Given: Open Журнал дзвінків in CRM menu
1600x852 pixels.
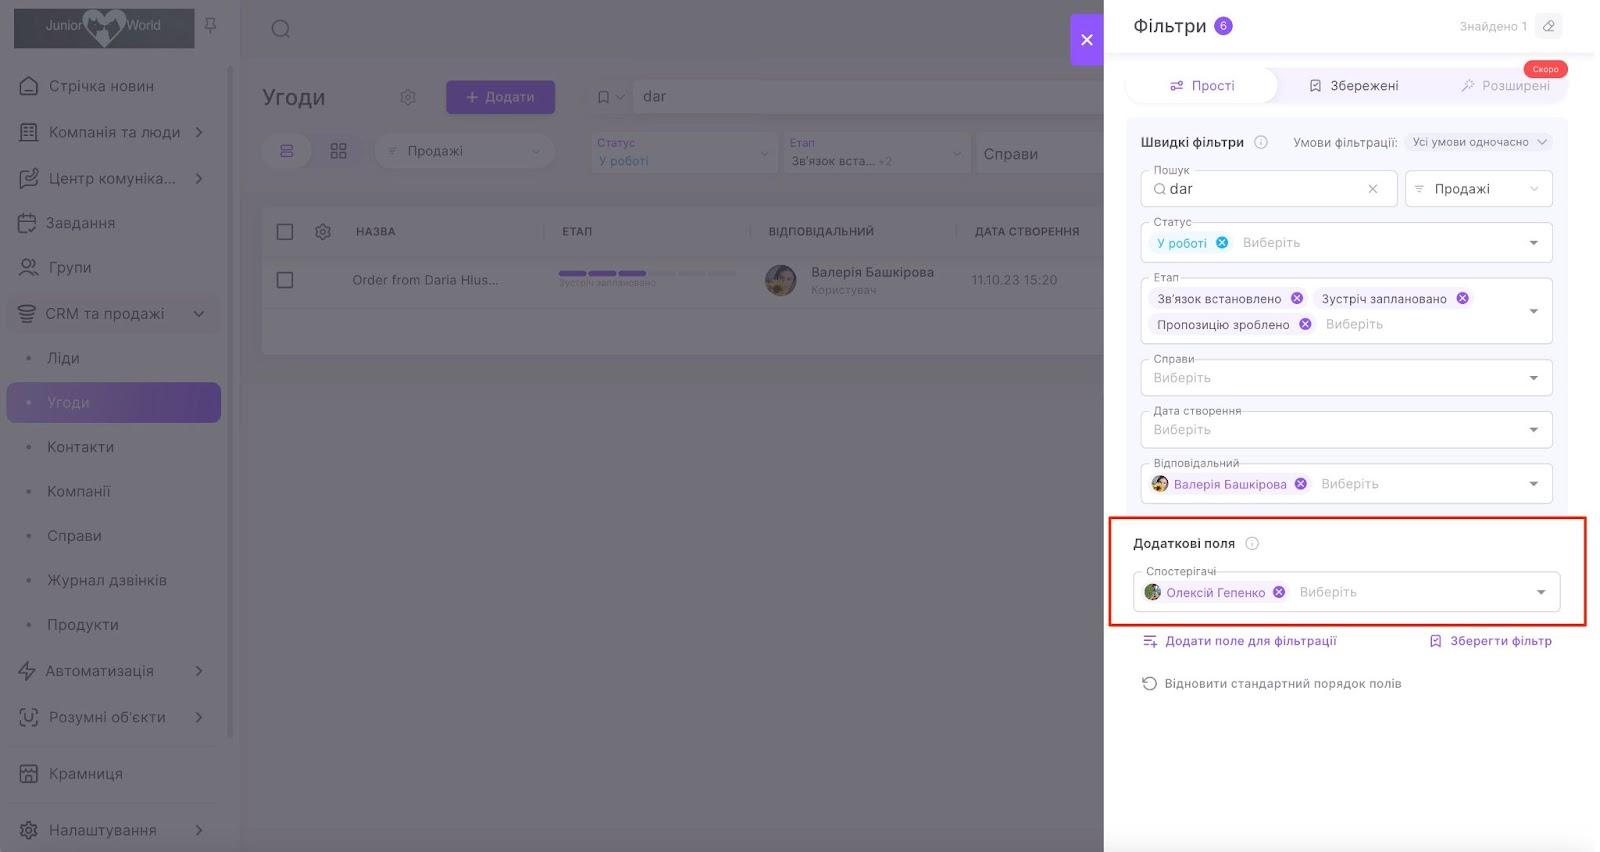Looking at the screenshot, I should click(107, 580).
